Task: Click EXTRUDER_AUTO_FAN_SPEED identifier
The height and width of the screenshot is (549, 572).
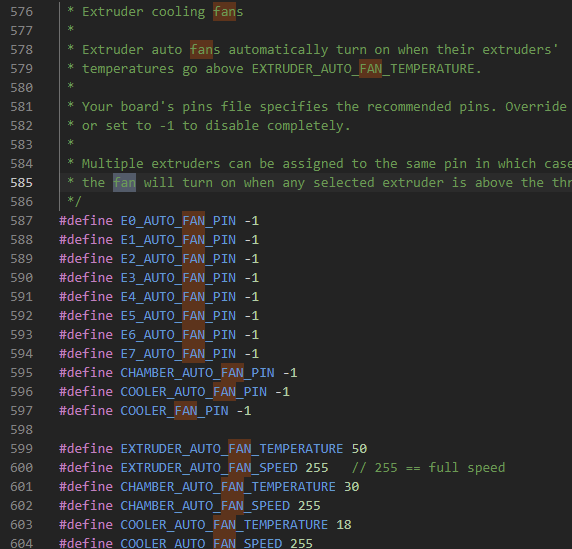Action: 209,467
